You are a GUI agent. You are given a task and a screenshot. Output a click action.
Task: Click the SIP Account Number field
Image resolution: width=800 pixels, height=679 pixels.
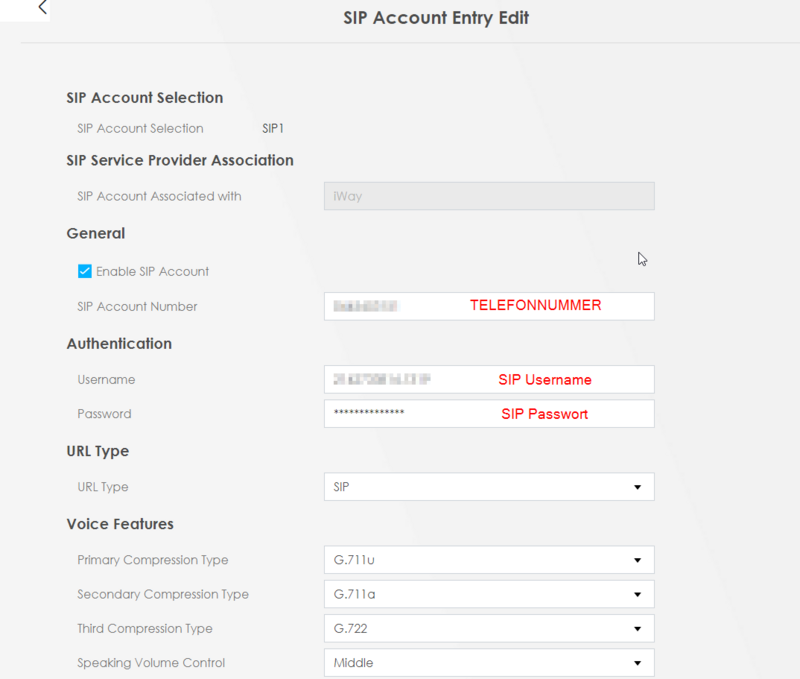pos(489,306)
